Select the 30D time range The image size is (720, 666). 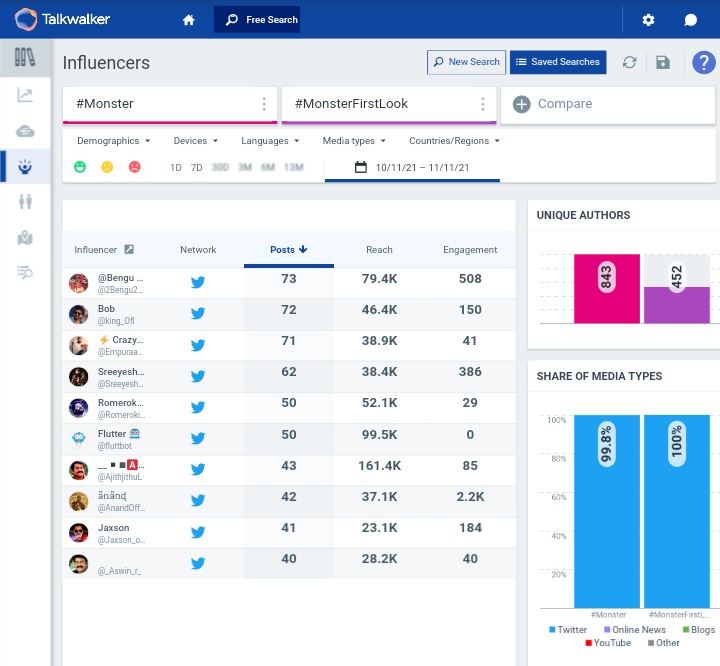click(x=220, y=167)
